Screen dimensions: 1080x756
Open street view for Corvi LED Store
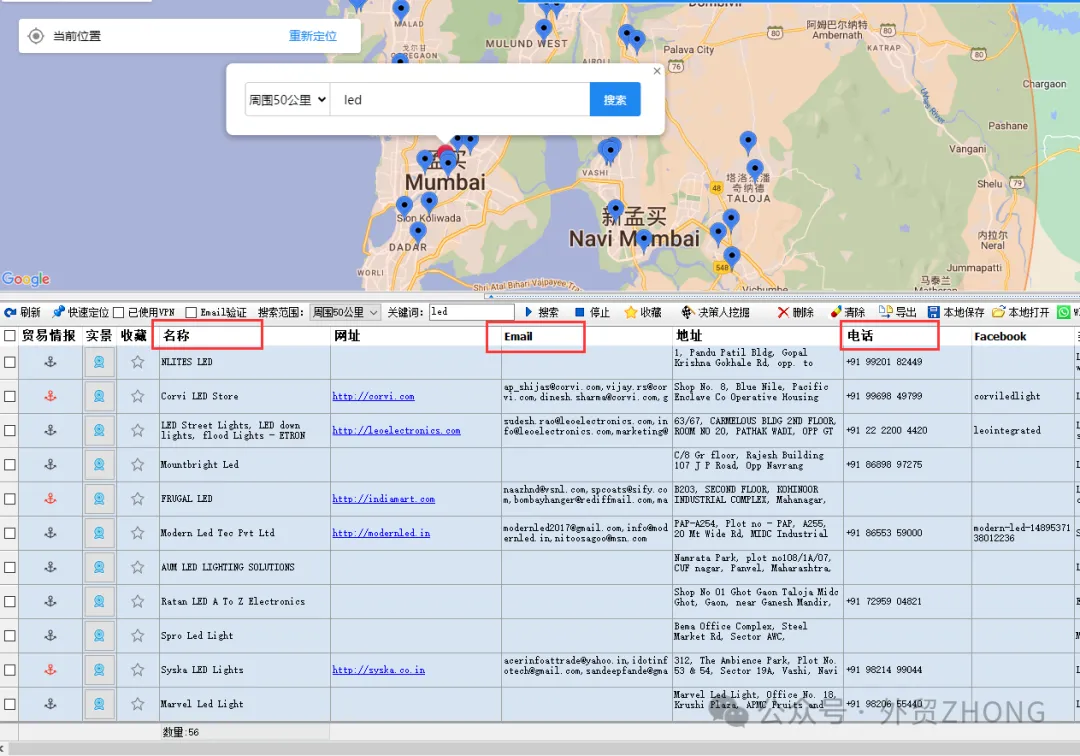tap(99, 396)
